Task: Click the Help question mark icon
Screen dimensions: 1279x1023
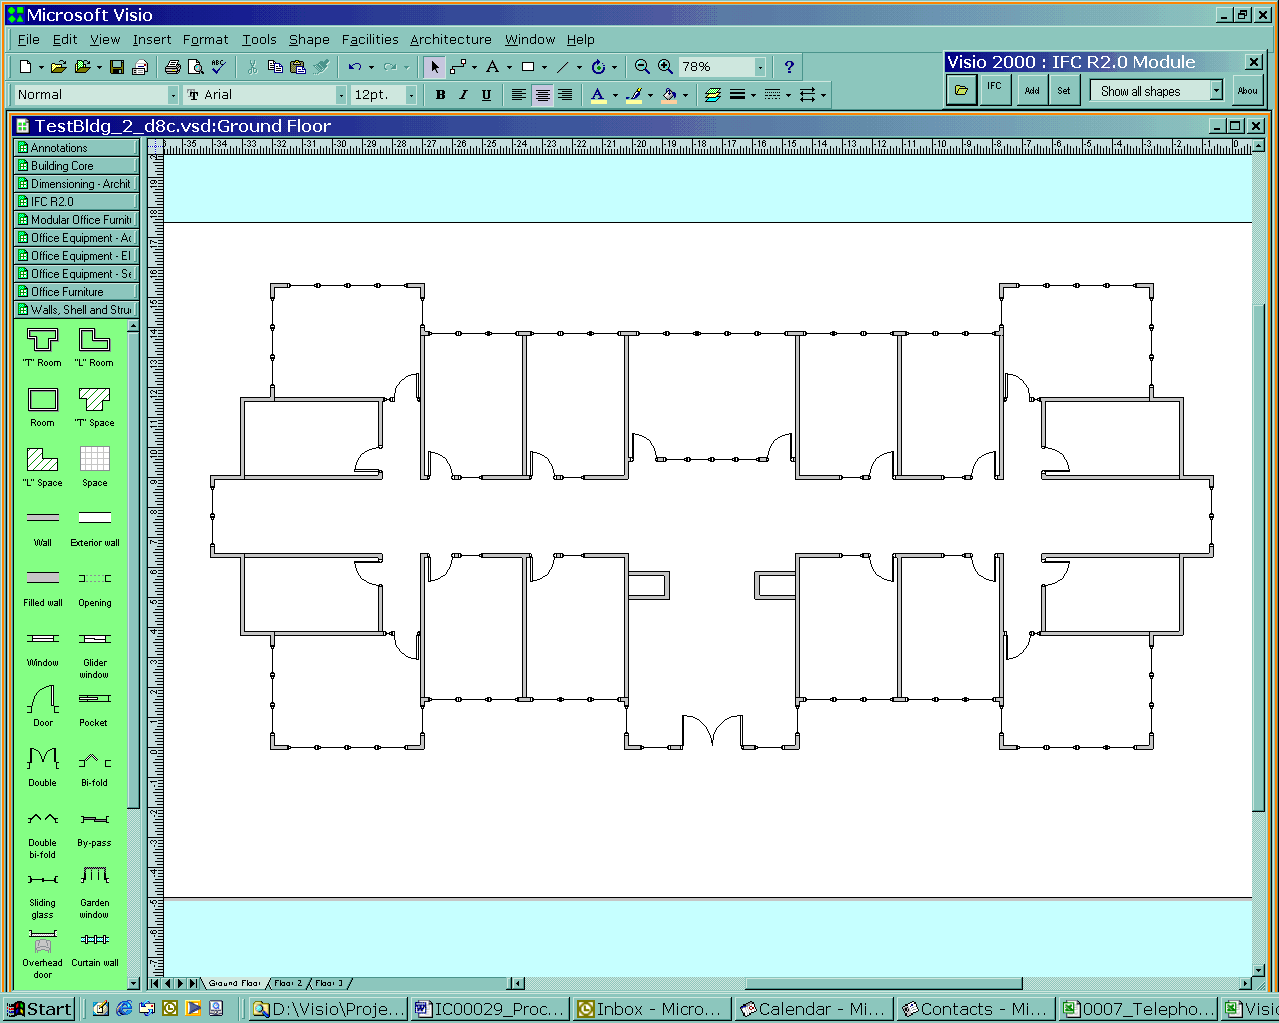Action: pos(789,67)
